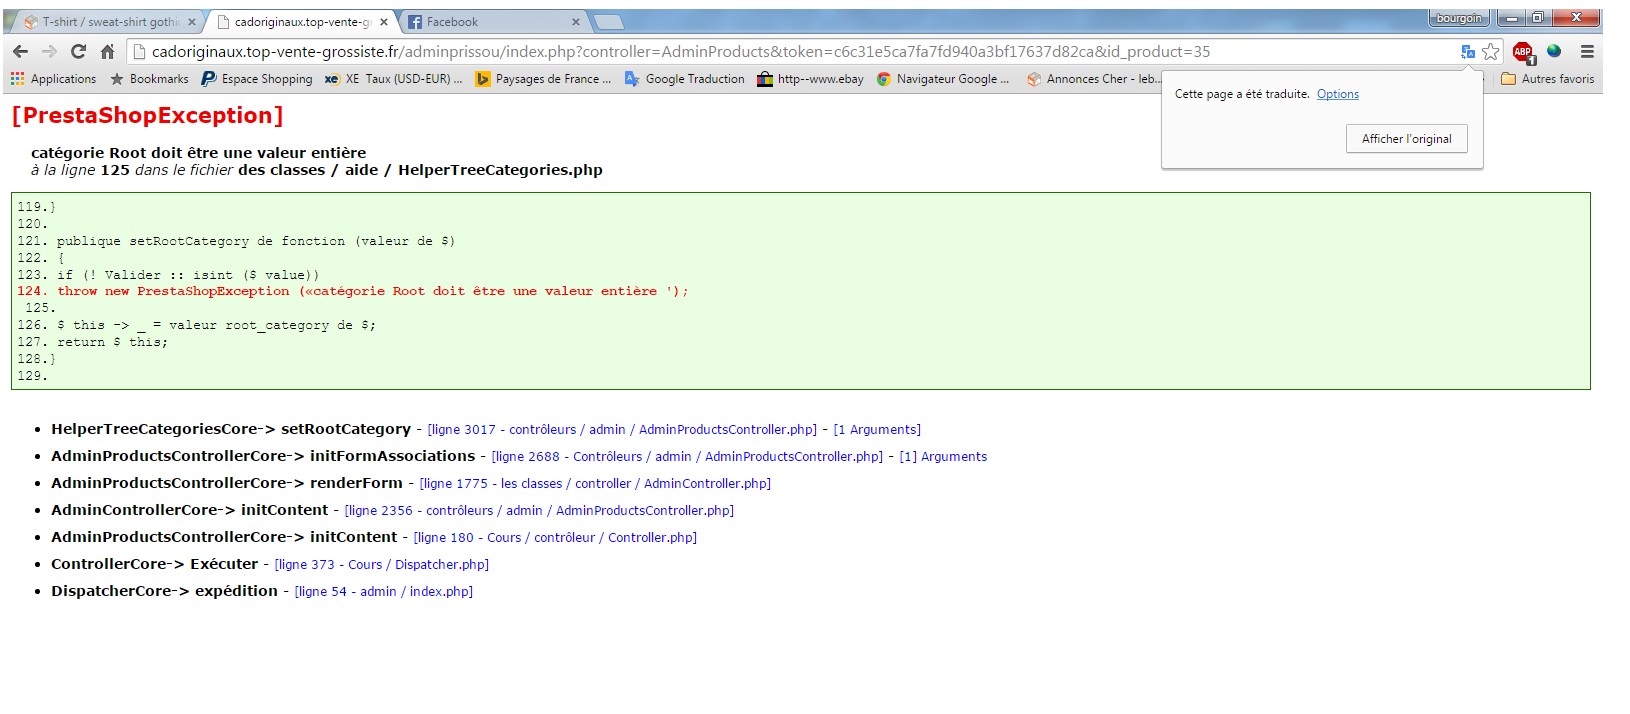Close the cadoriginaux.top-vente tab
The width and height of the screenshot is (1630, 714).
(x=384, y=22)
